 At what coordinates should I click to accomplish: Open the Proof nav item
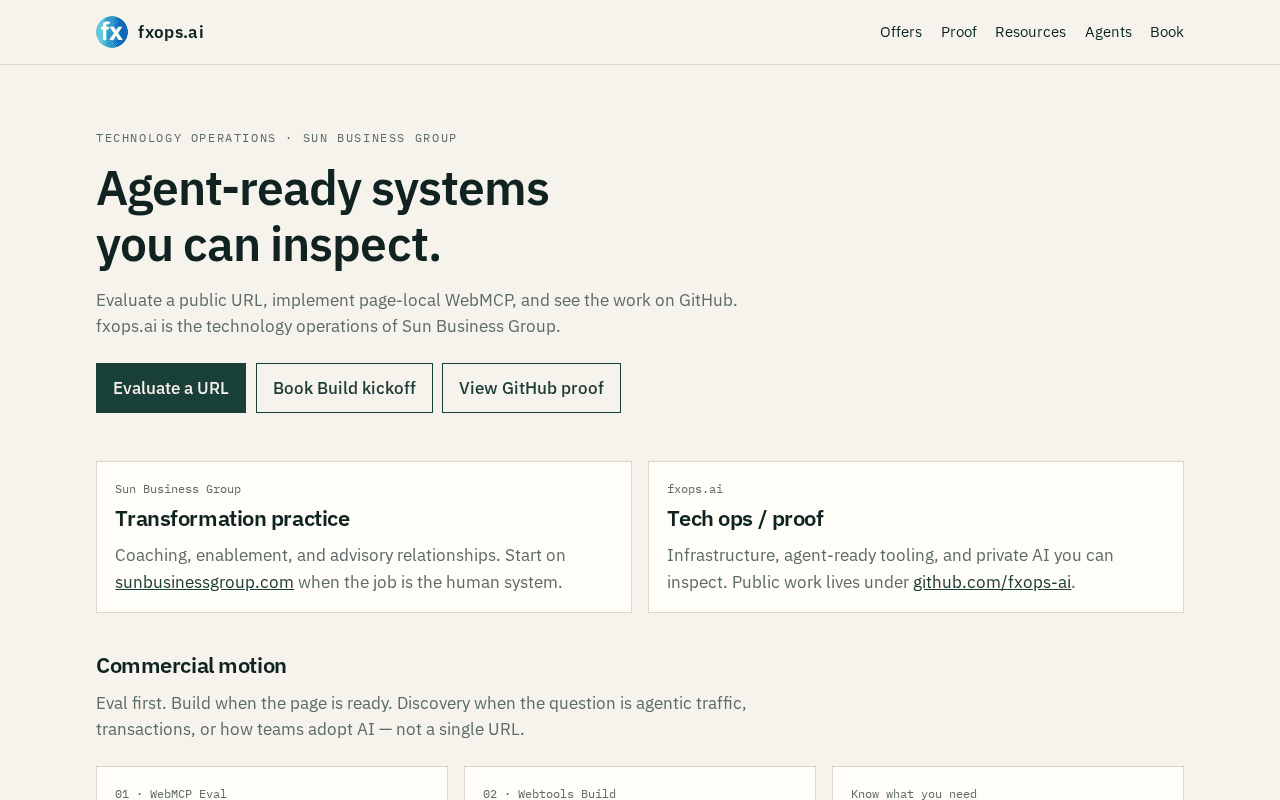(x=959, y=32)
